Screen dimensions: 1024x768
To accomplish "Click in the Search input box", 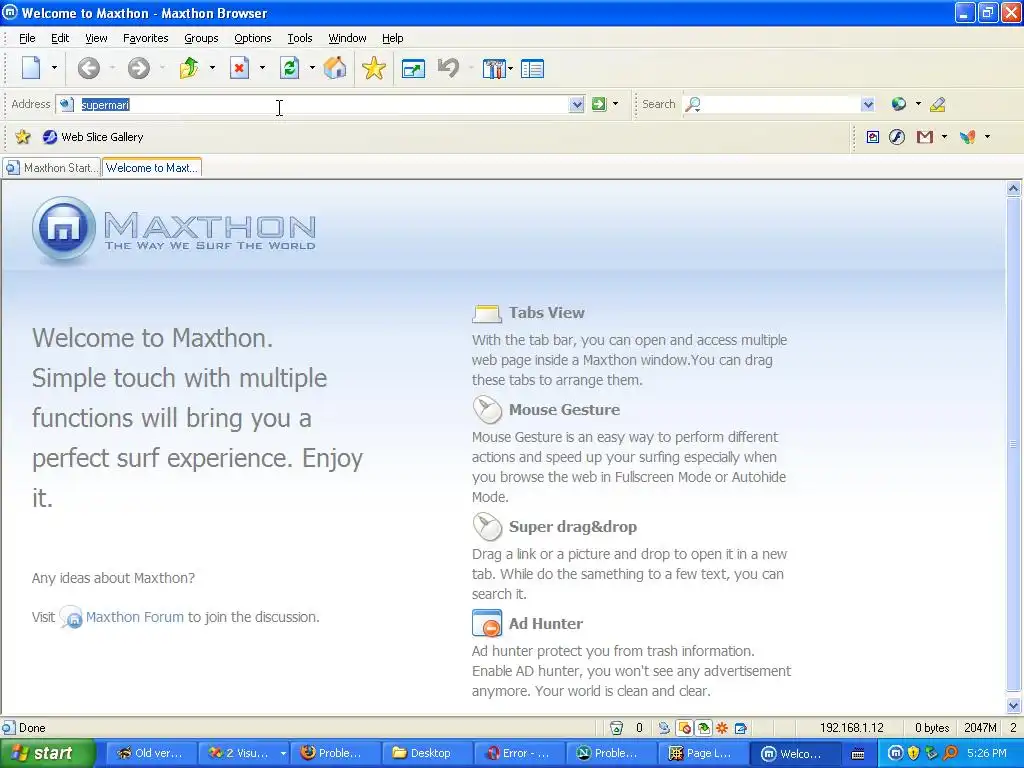I will tap(780, 104).
